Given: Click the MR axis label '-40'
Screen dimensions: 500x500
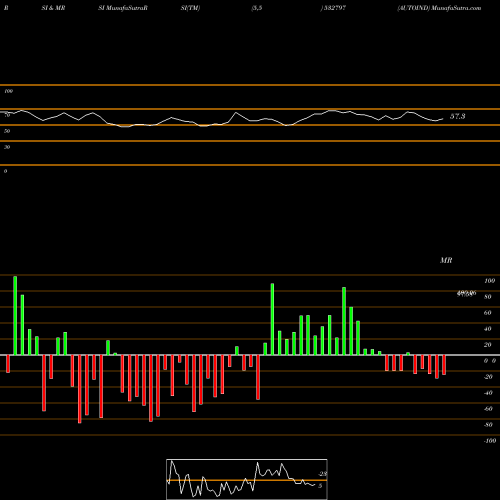Looking at the screenshot, I should point(488,393).
